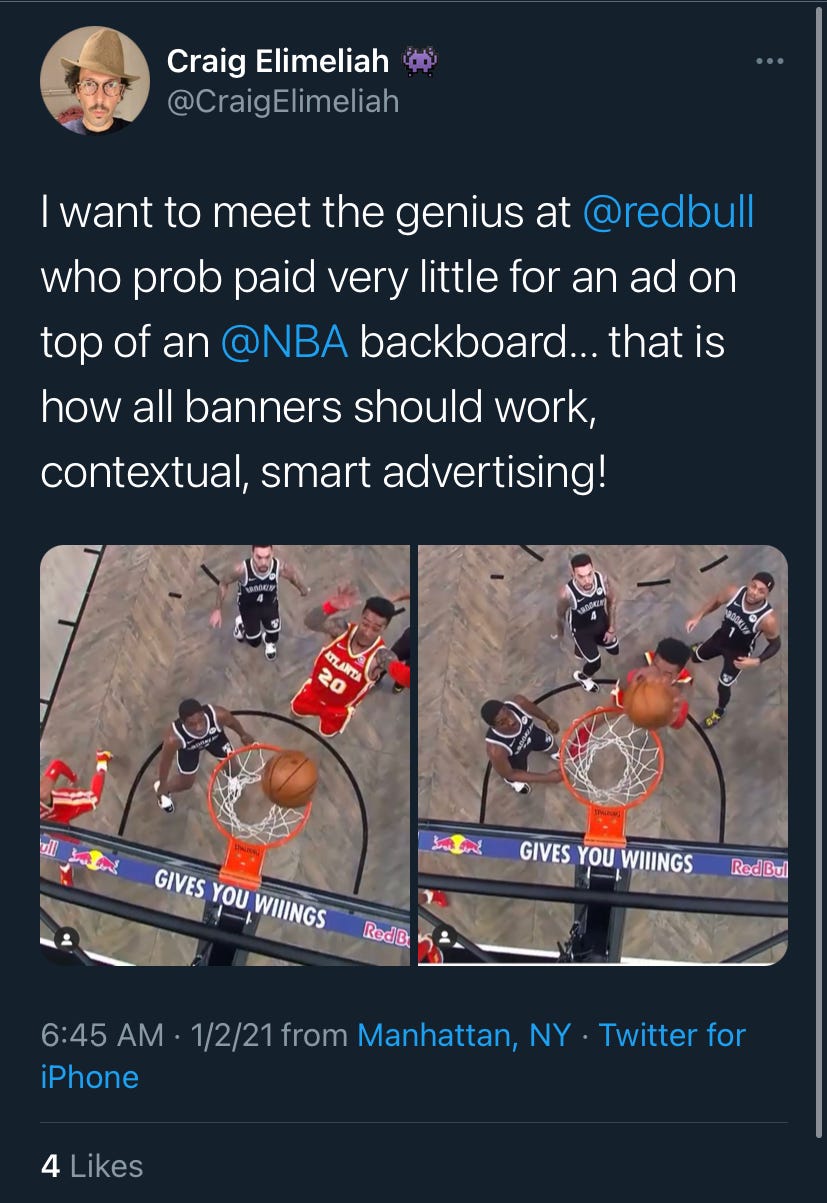View the 4 Likes list

click(92, 1165)
